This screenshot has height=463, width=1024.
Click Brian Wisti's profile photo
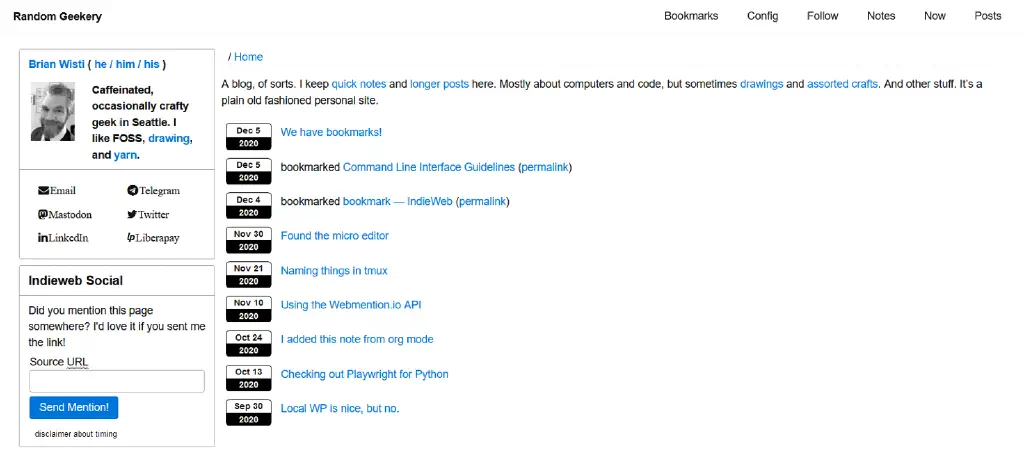pos(53,111)
